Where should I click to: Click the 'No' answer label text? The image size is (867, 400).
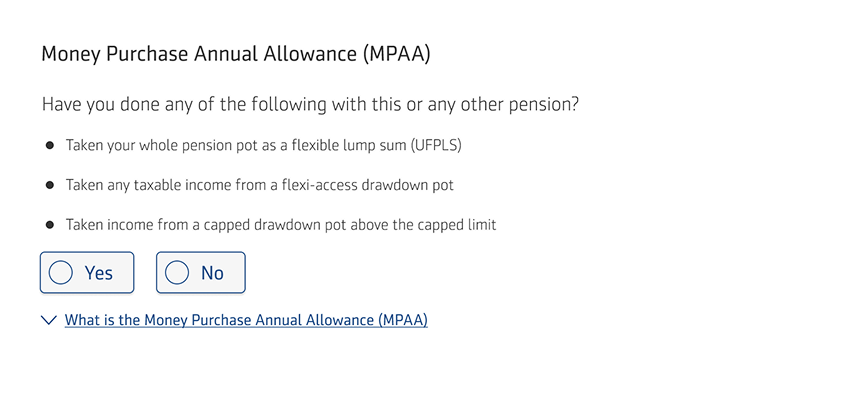212,273
